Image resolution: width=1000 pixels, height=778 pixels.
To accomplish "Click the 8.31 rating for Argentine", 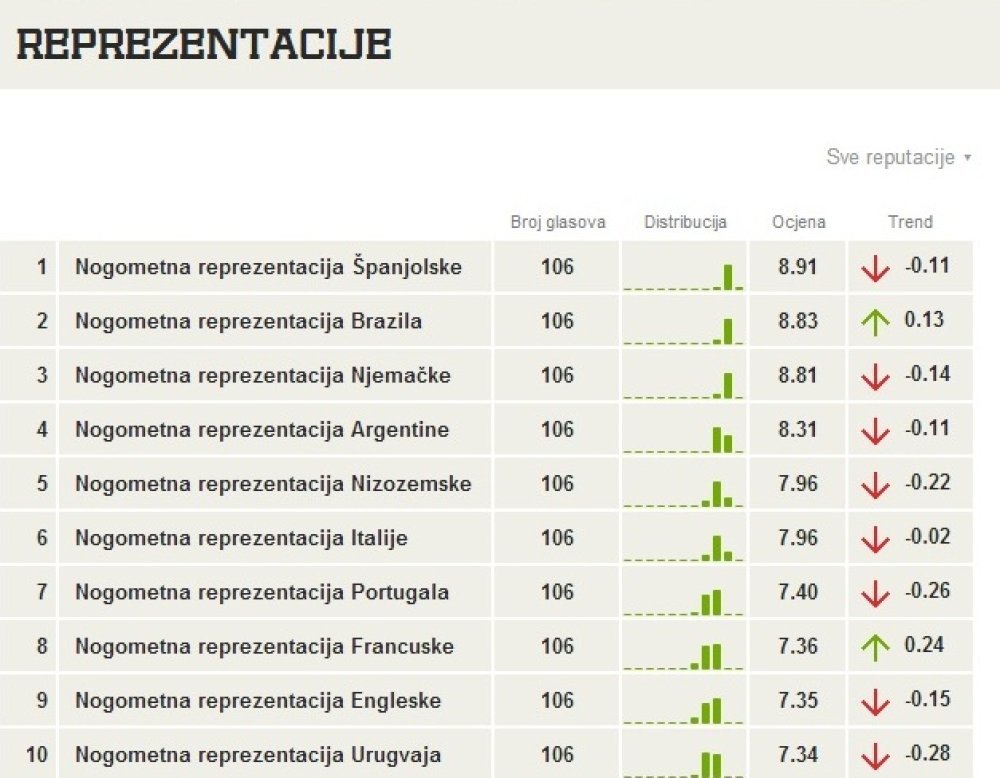I will tap(797, 430).
